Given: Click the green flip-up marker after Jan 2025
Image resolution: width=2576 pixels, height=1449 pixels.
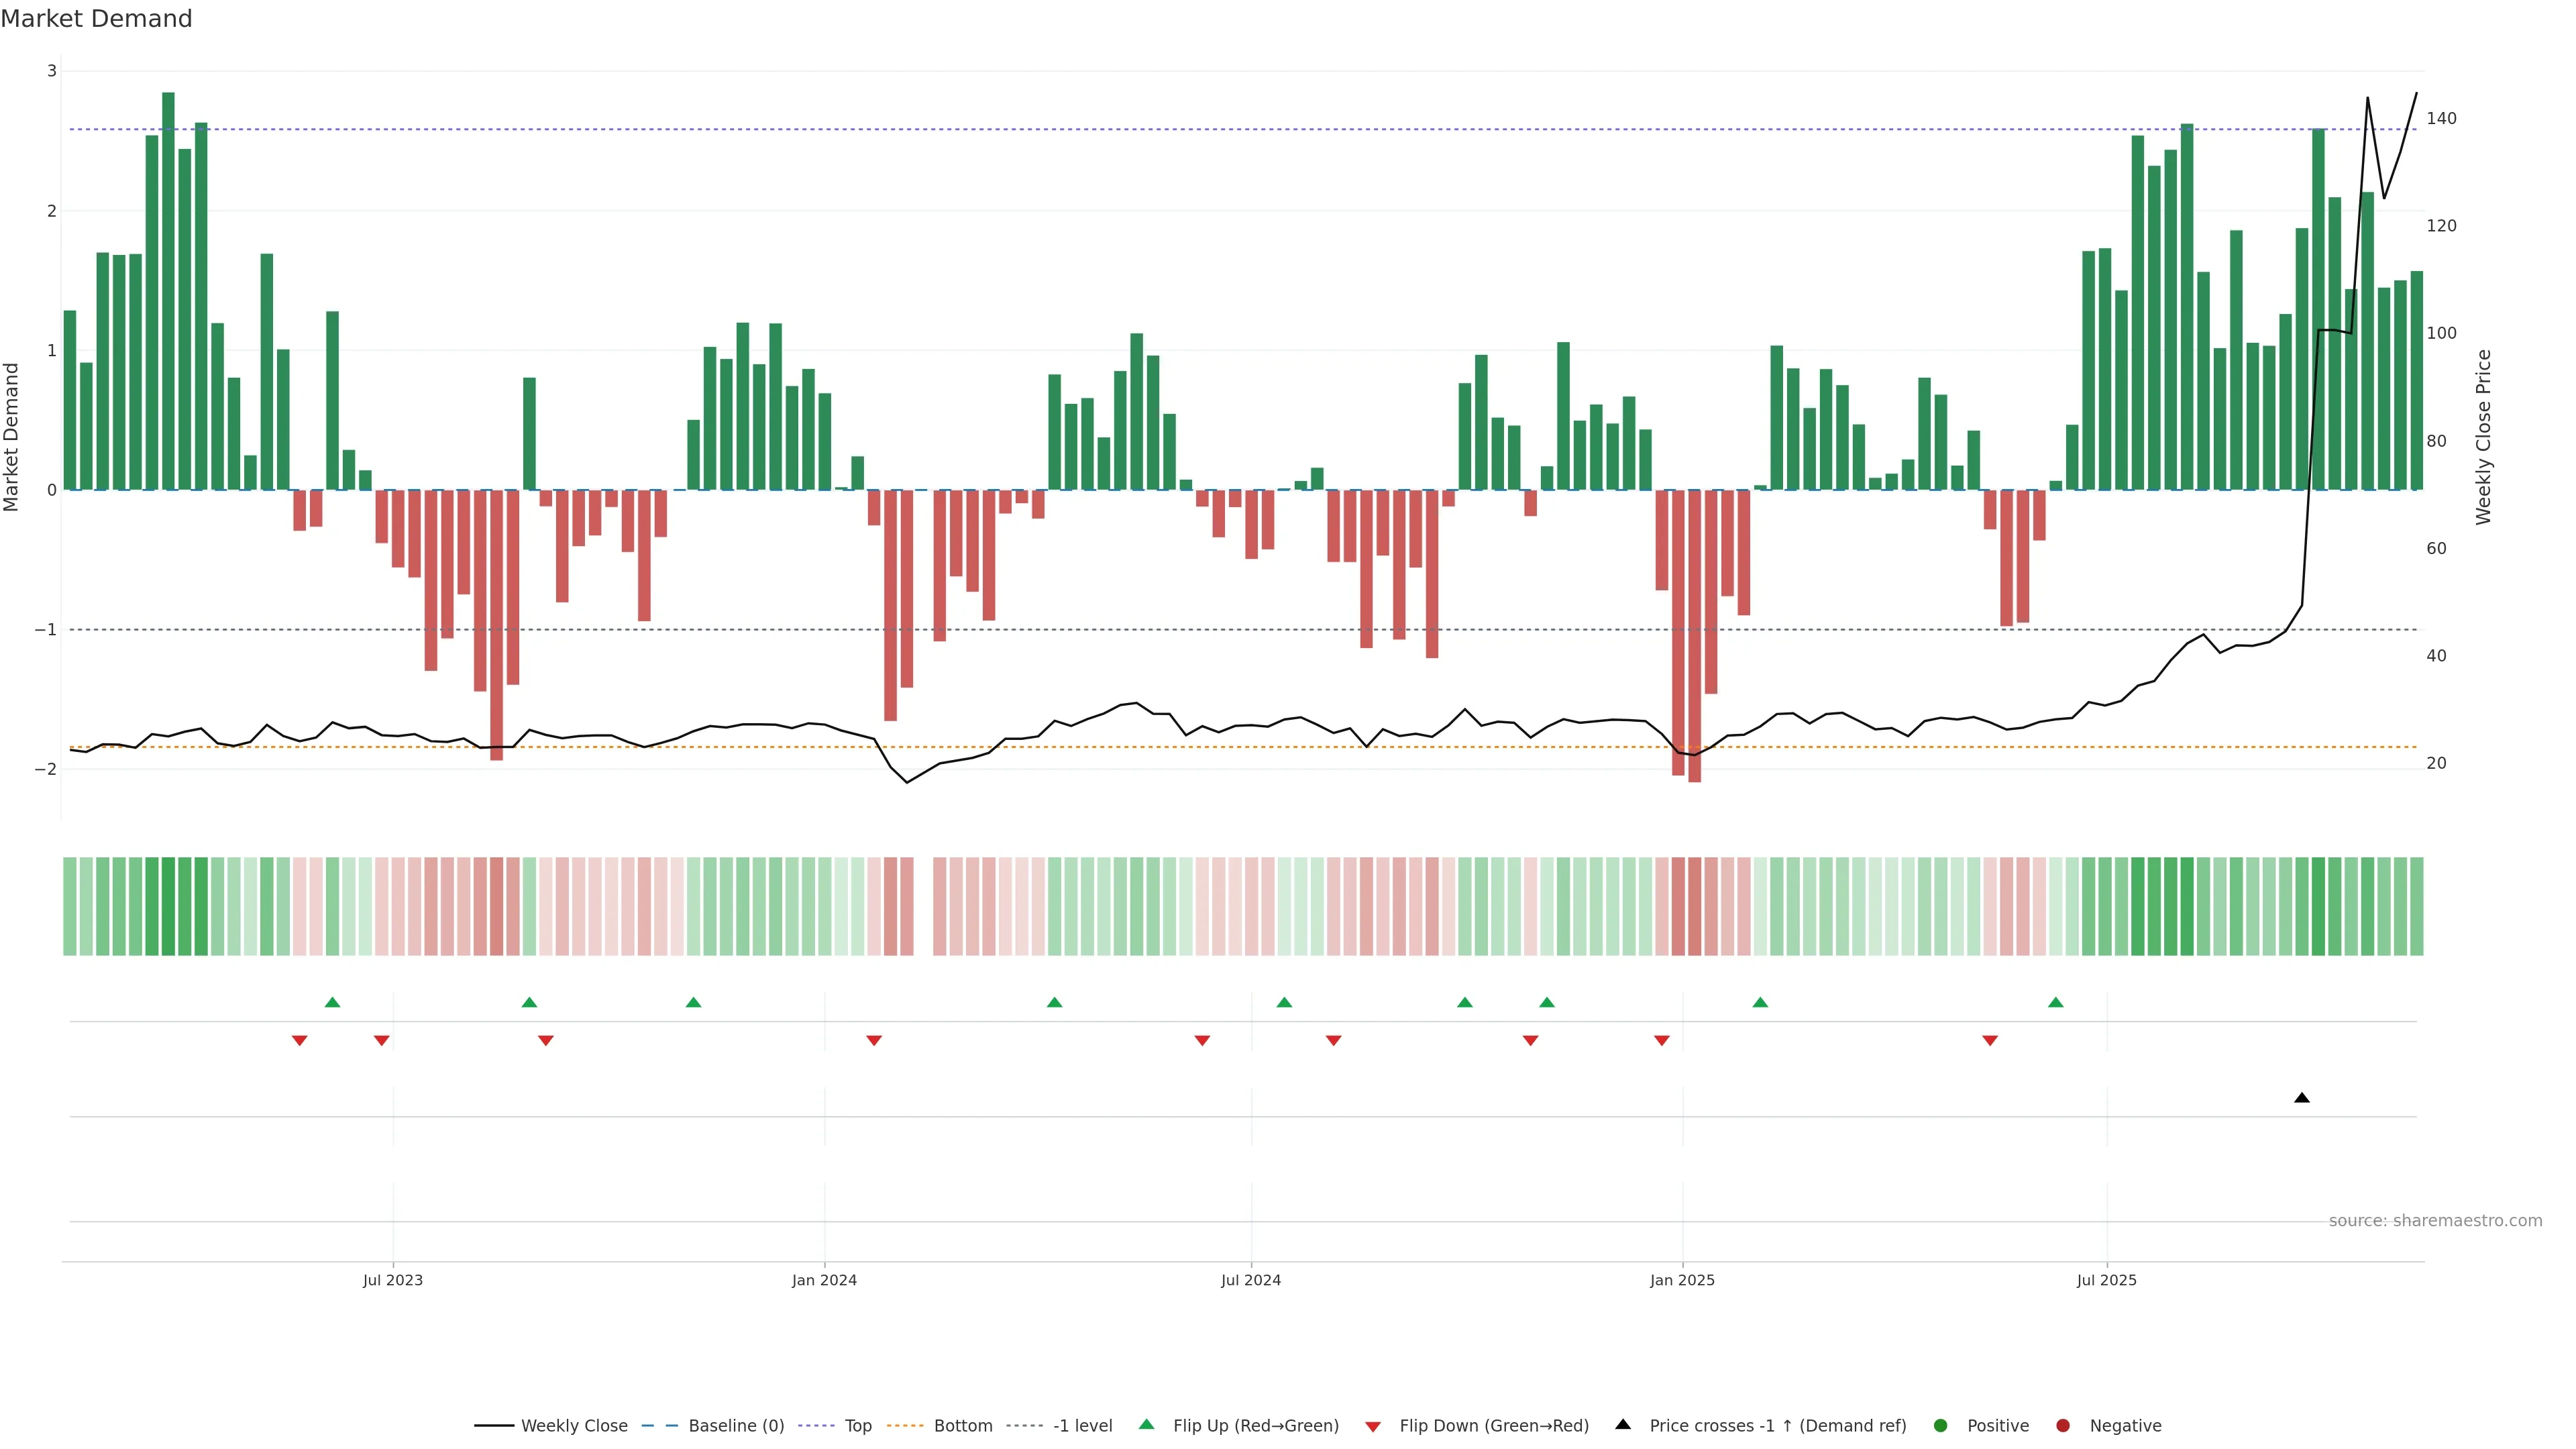Looking at the screenshot, I should [1760, 1002].
